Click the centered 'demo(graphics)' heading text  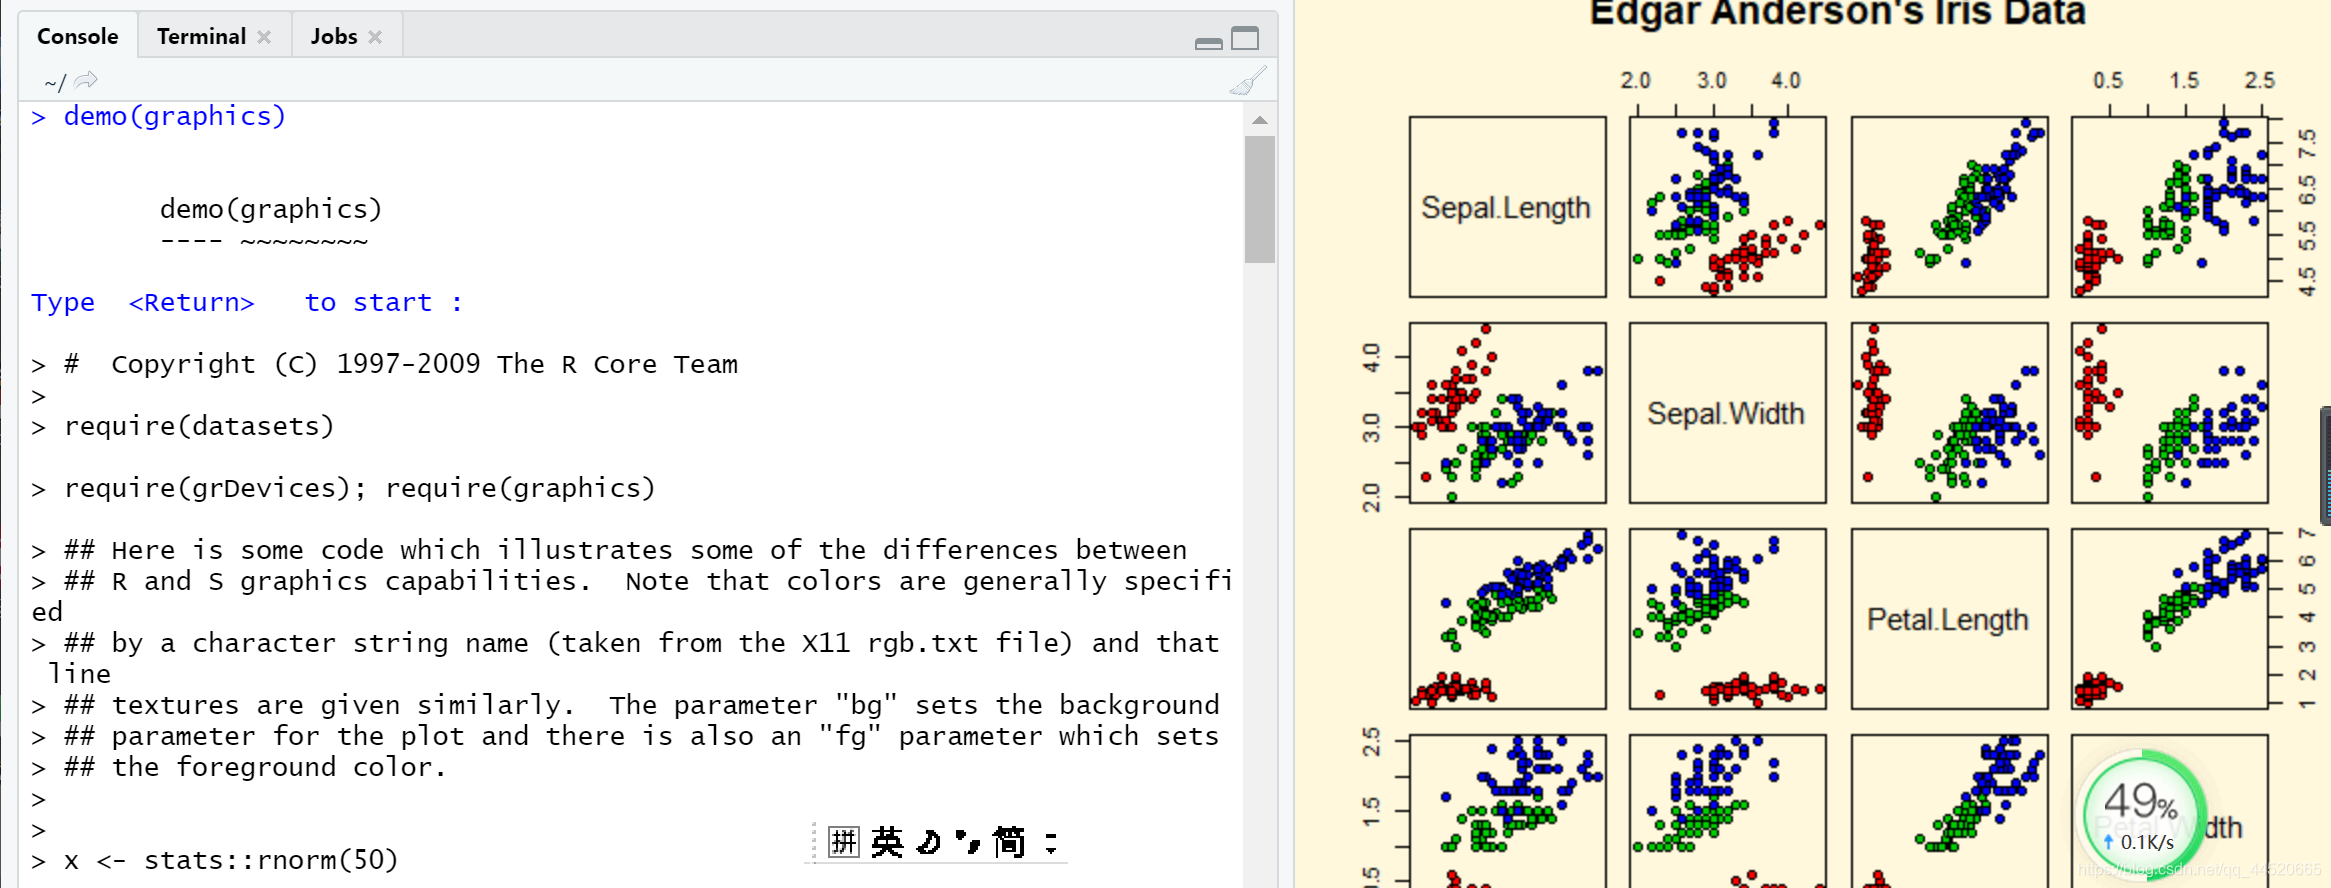tap(271, 209)
